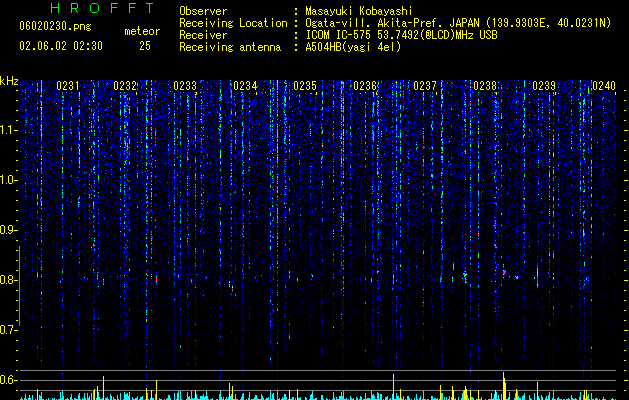629x400 pixels.
Task: Click the date stamp 02.06.02 02:30
Action: (61, 46)
